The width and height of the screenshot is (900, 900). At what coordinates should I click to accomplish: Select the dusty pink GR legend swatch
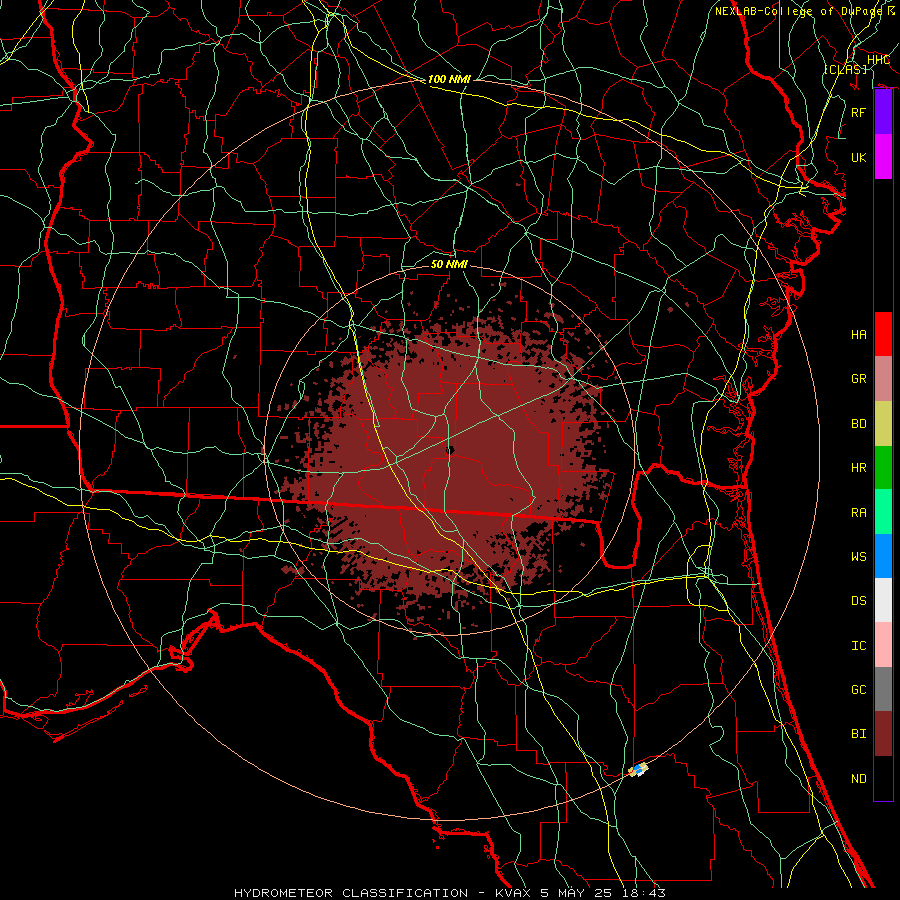click(883, 378)
